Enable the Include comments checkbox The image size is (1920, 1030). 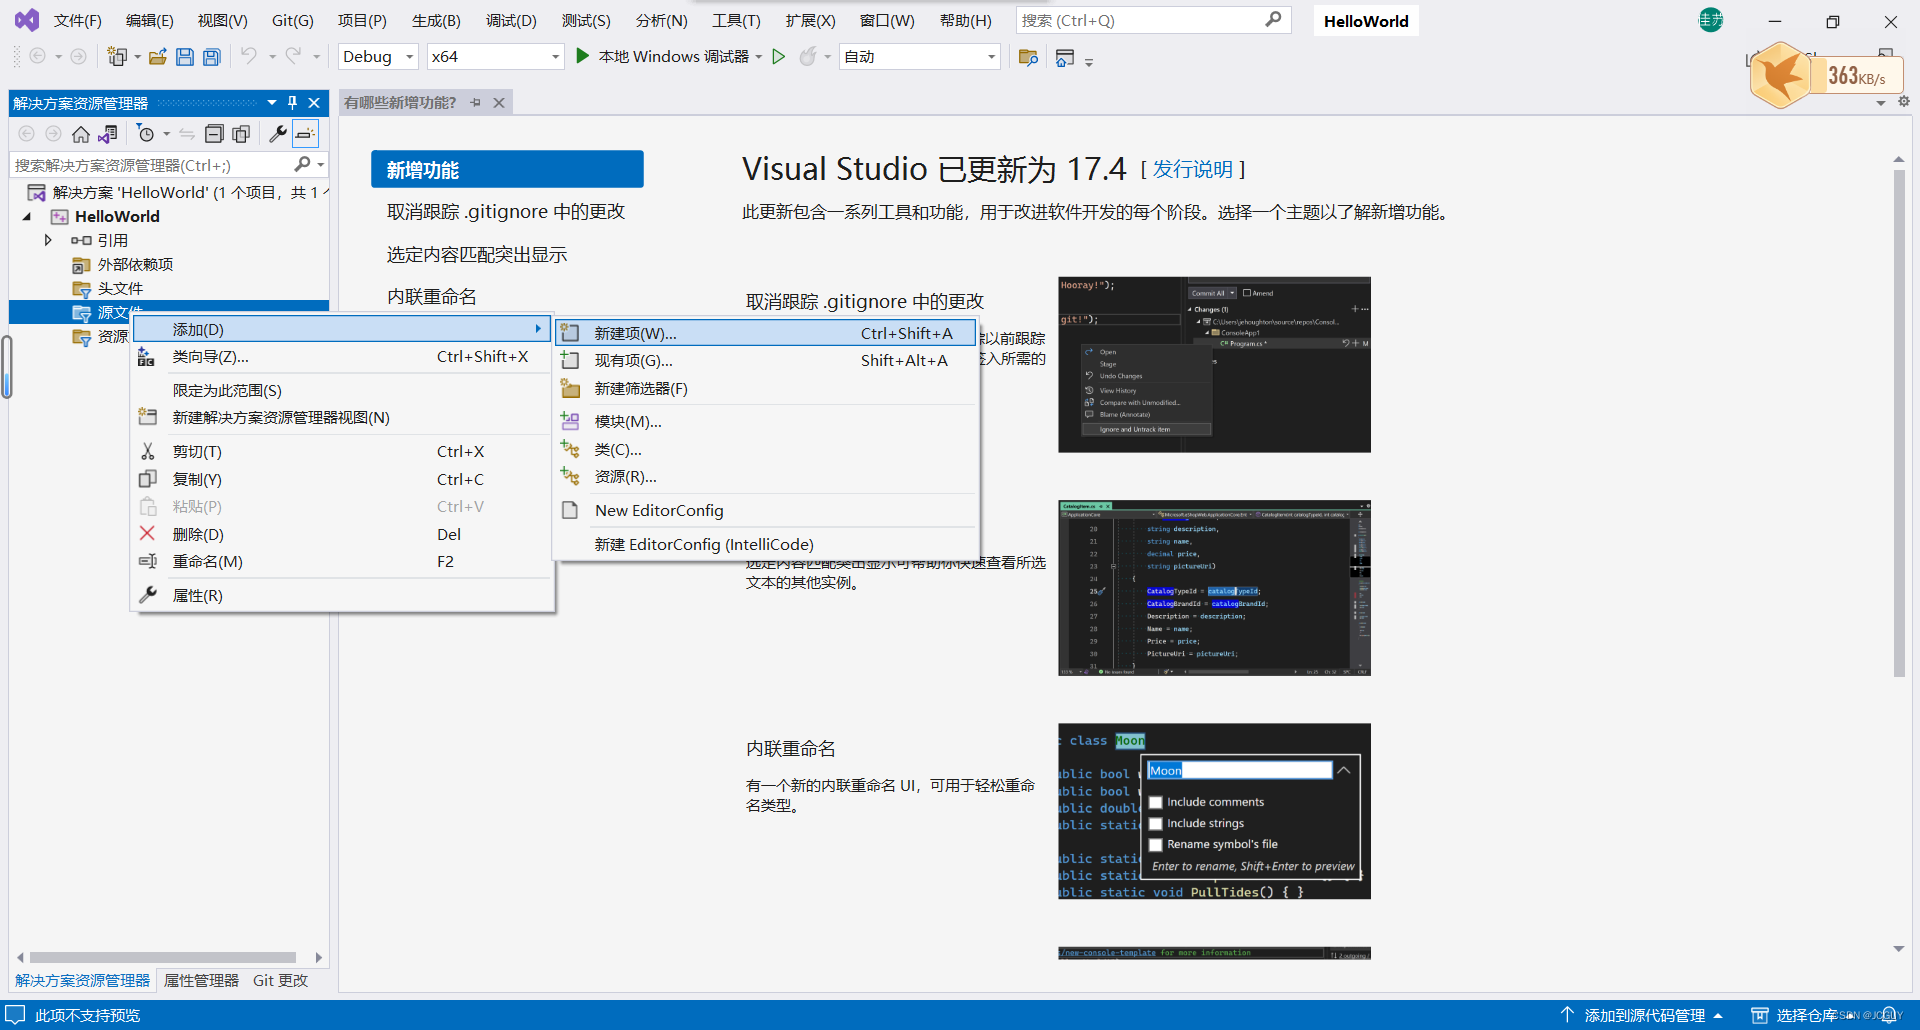point(1156,801)
